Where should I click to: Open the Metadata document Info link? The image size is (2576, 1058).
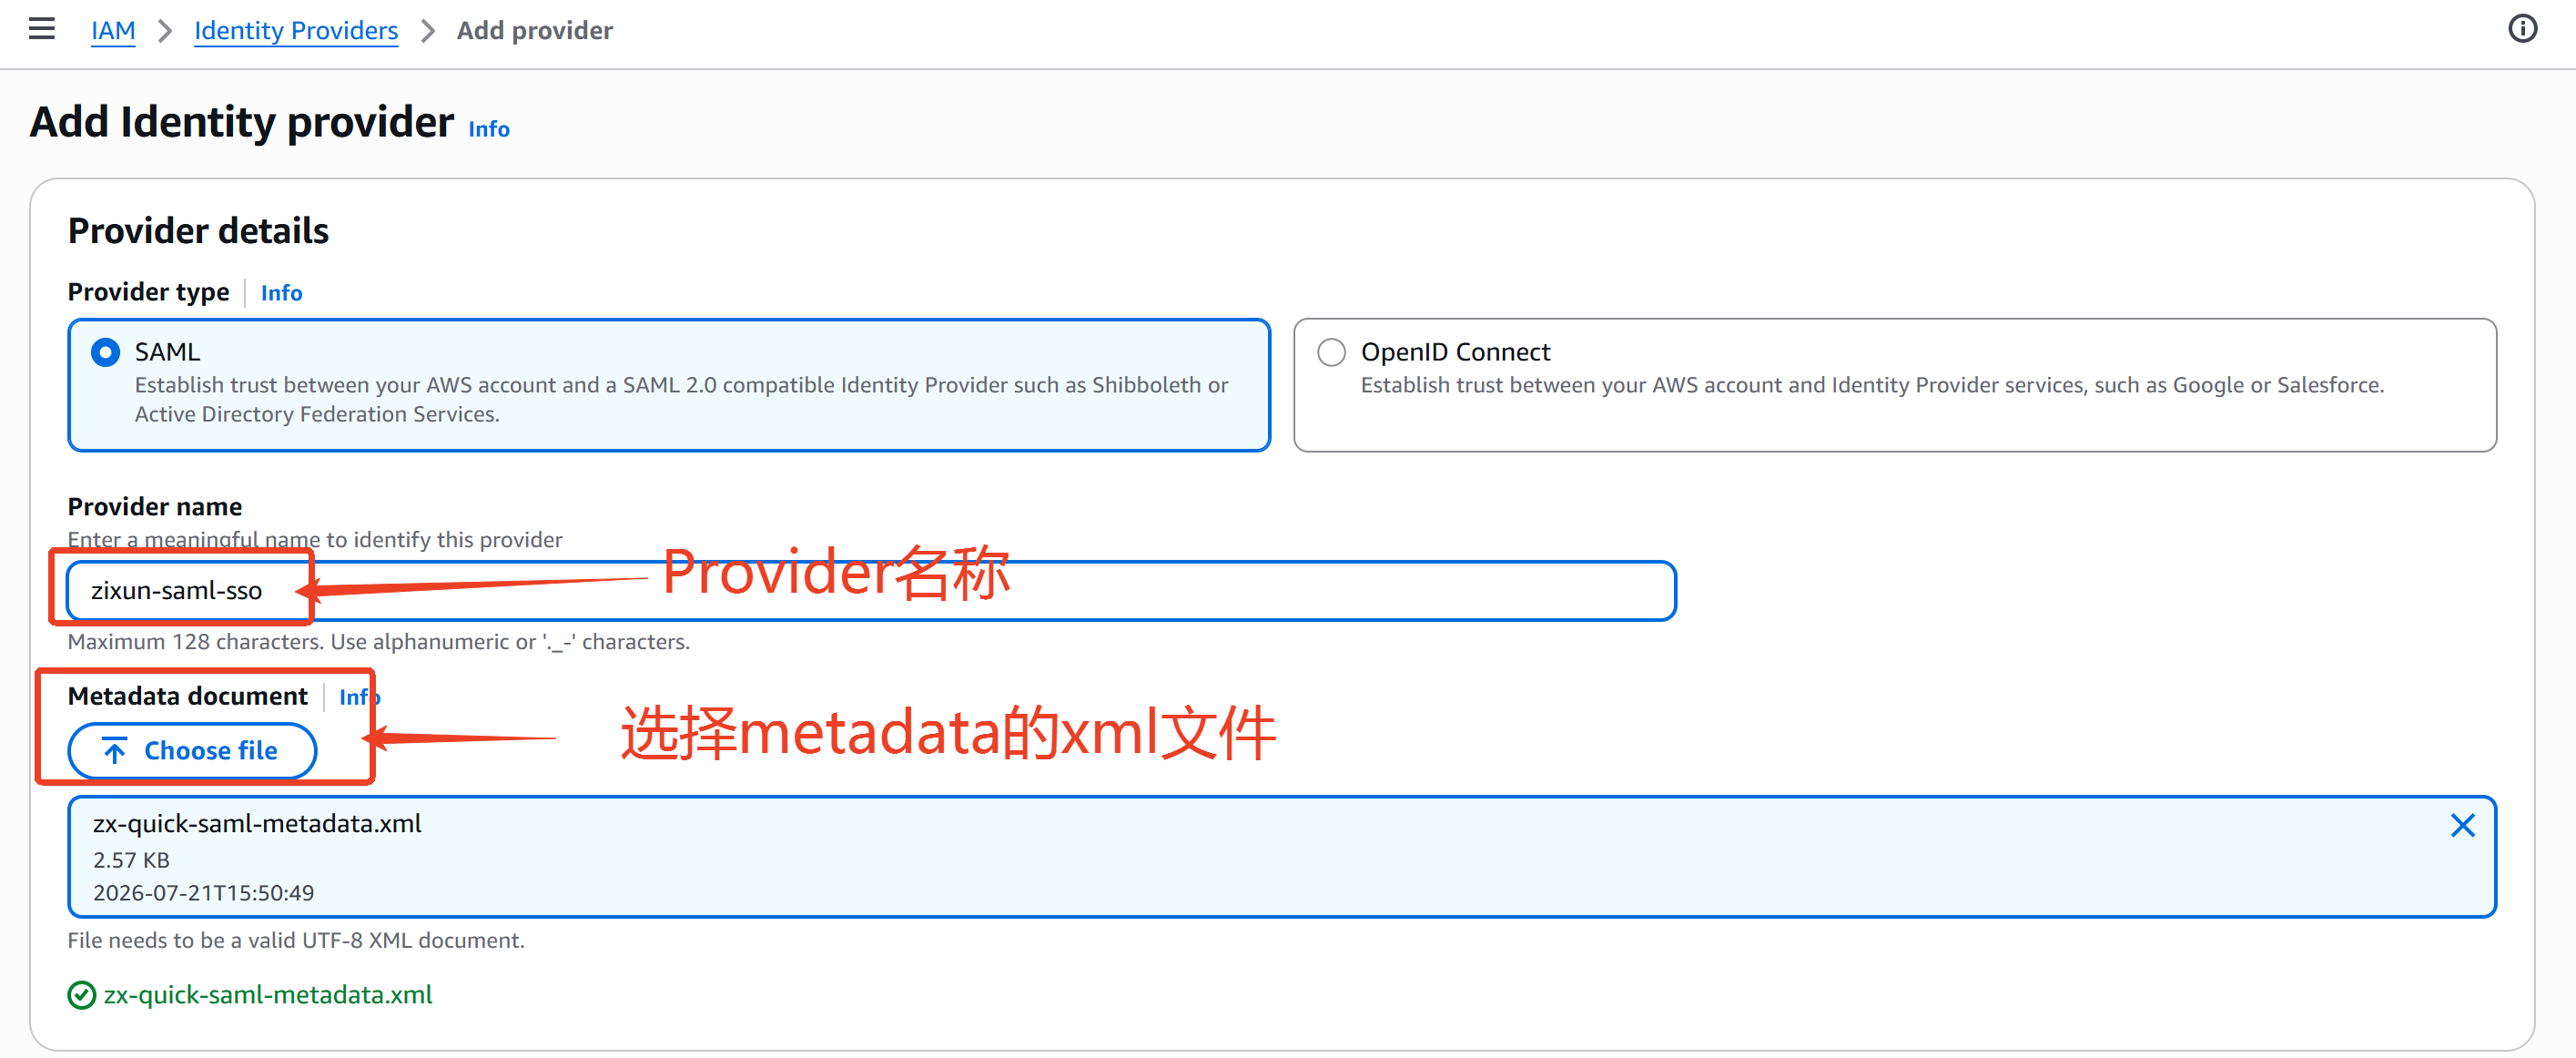[x=359, y=697]
